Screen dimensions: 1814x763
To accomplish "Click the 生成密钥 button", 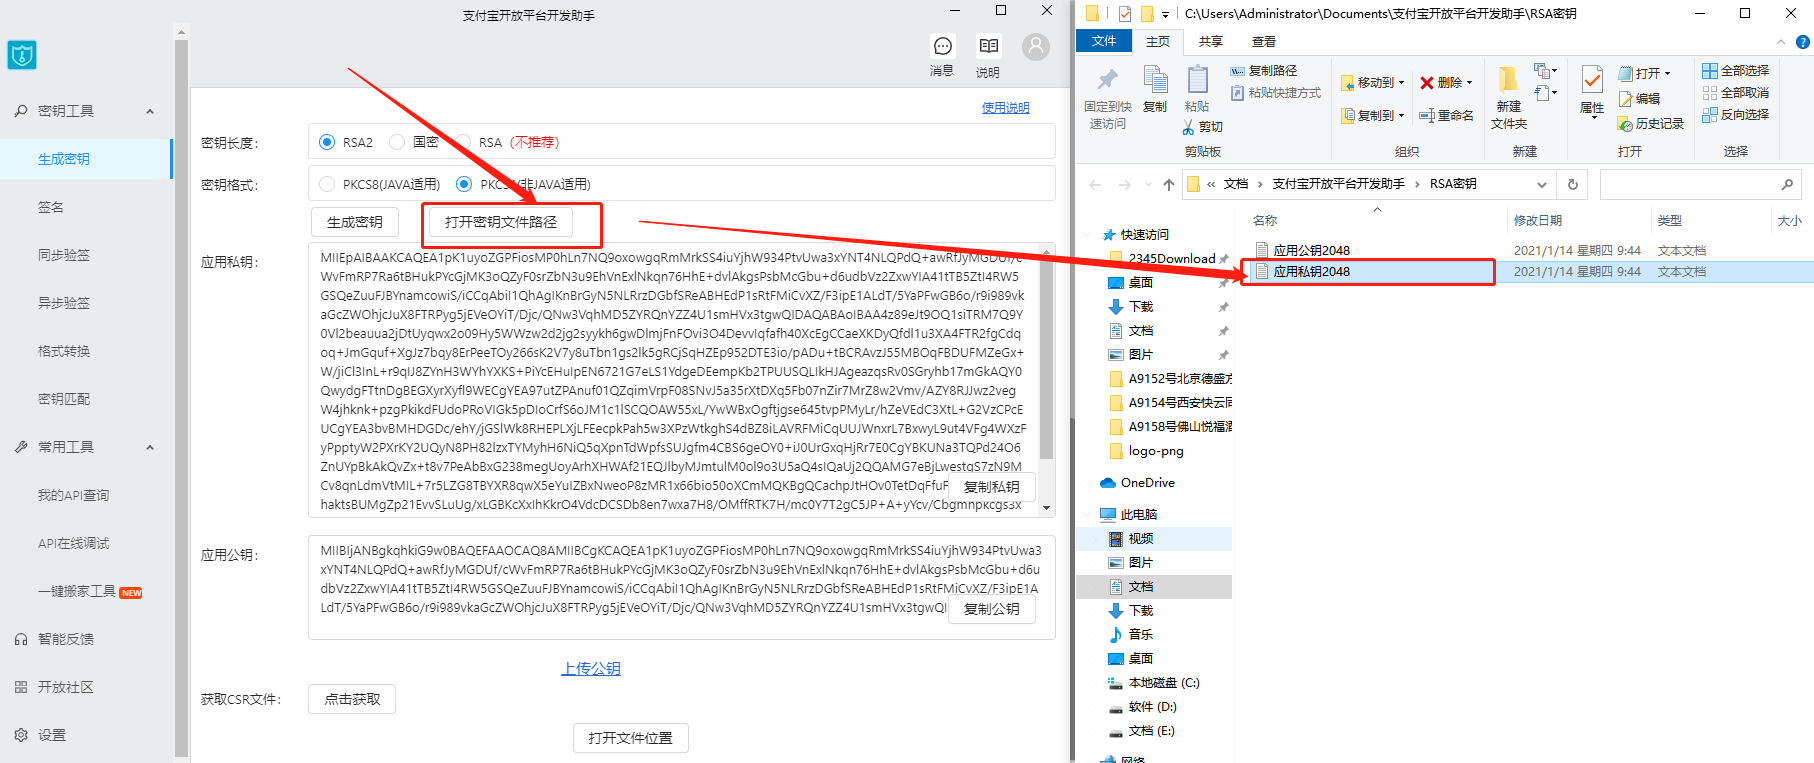I will pyautogui.click(x=355, y=222).
